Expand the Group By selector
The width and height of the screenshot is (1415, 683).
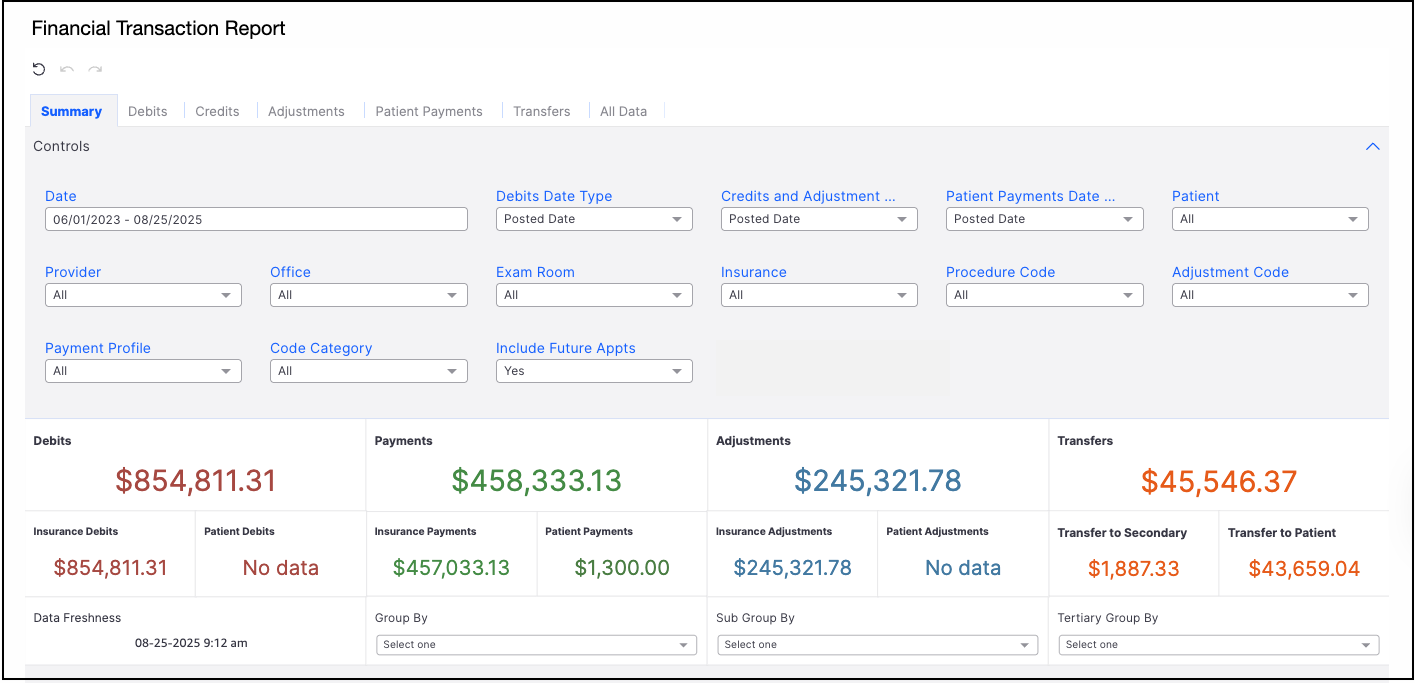pos(536,645)
